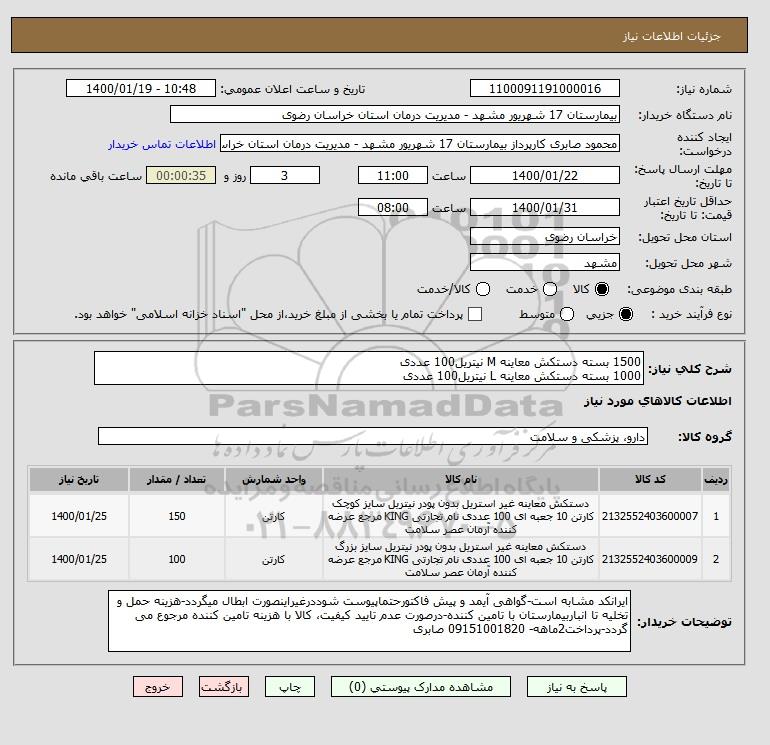
Task: Click the مشاهده مدارک پیوستی button
Action: pyautogui.click(x=421, y=687)
